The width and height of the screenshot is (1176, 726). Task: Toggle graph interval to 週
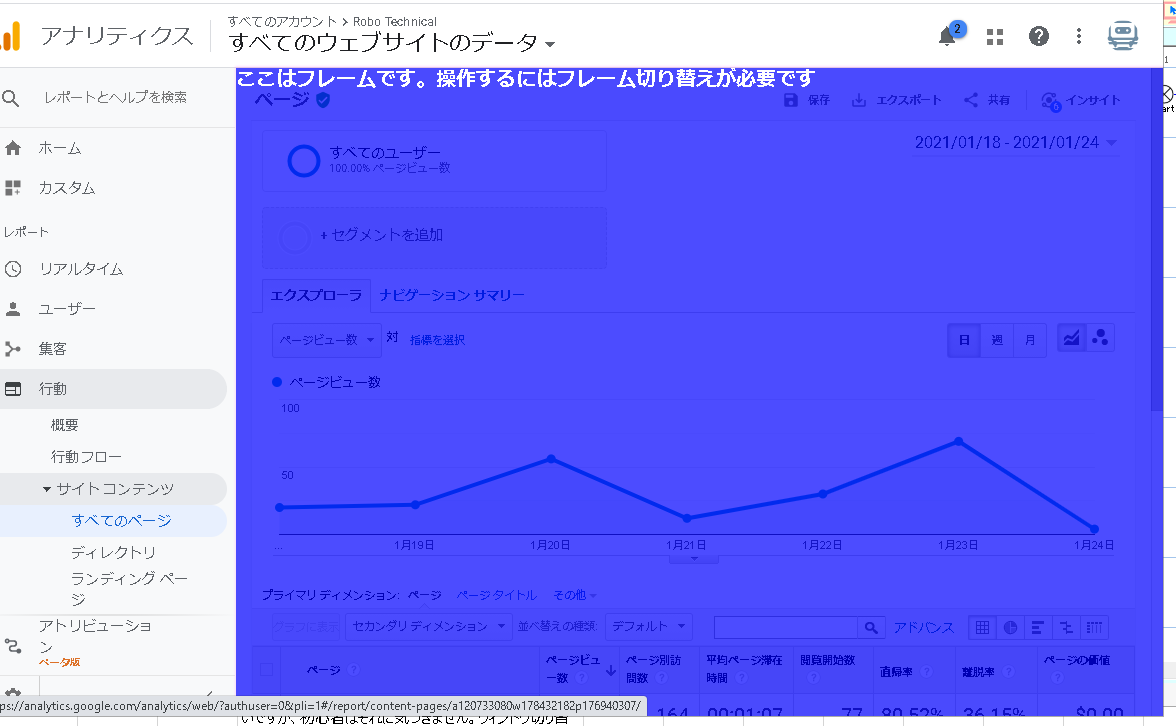point(997,340)
